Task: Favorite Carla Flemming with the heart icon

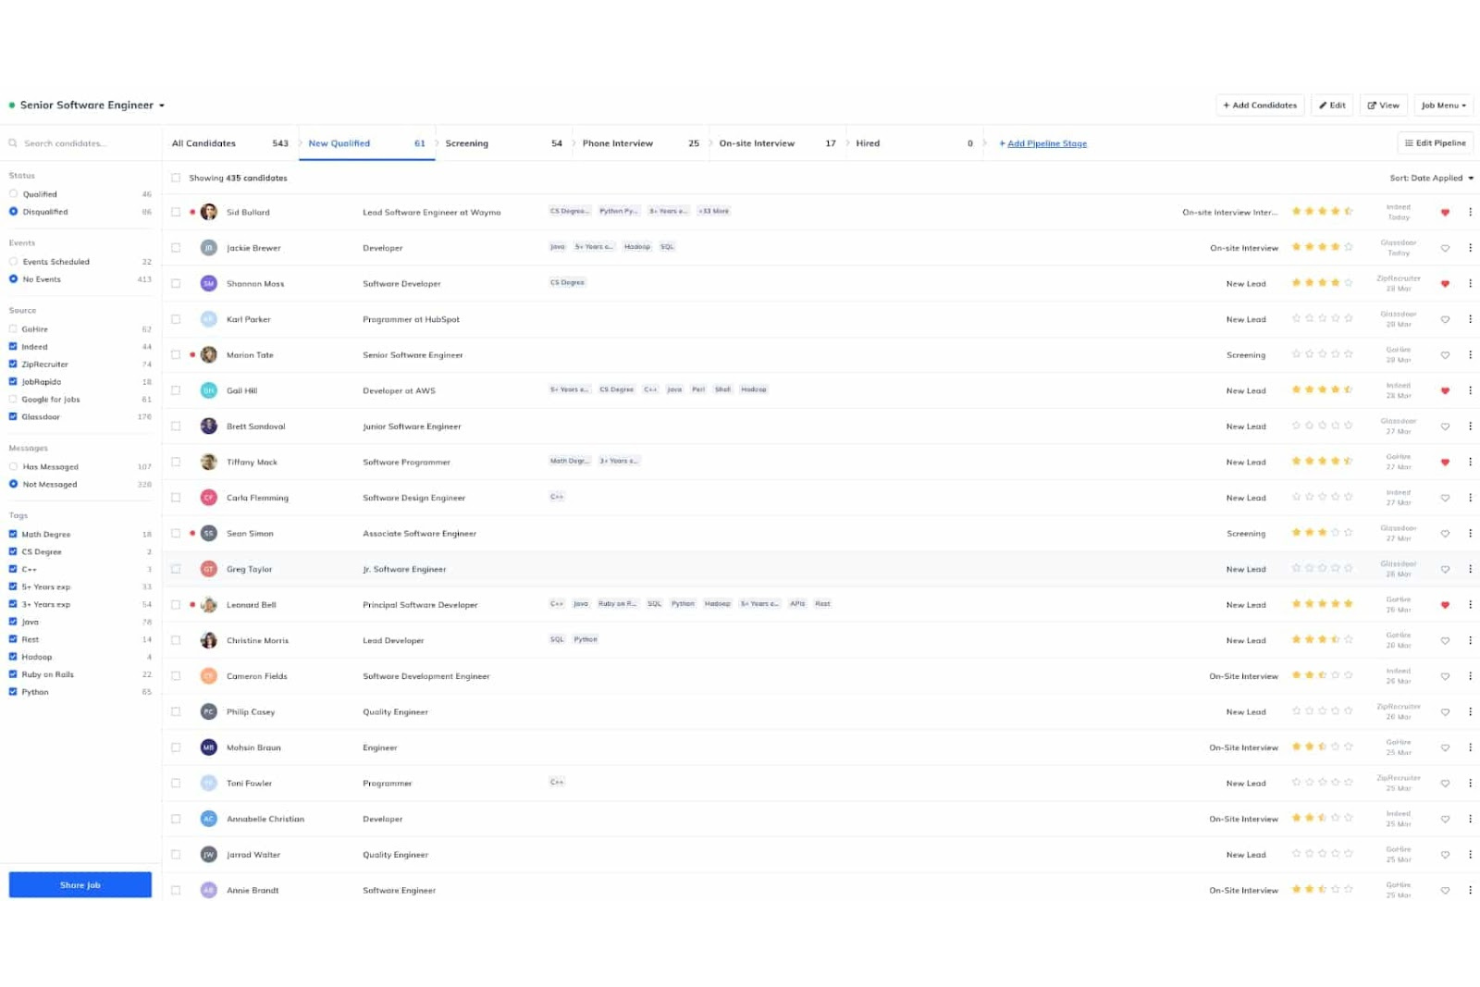Action: pos(1445,498)
